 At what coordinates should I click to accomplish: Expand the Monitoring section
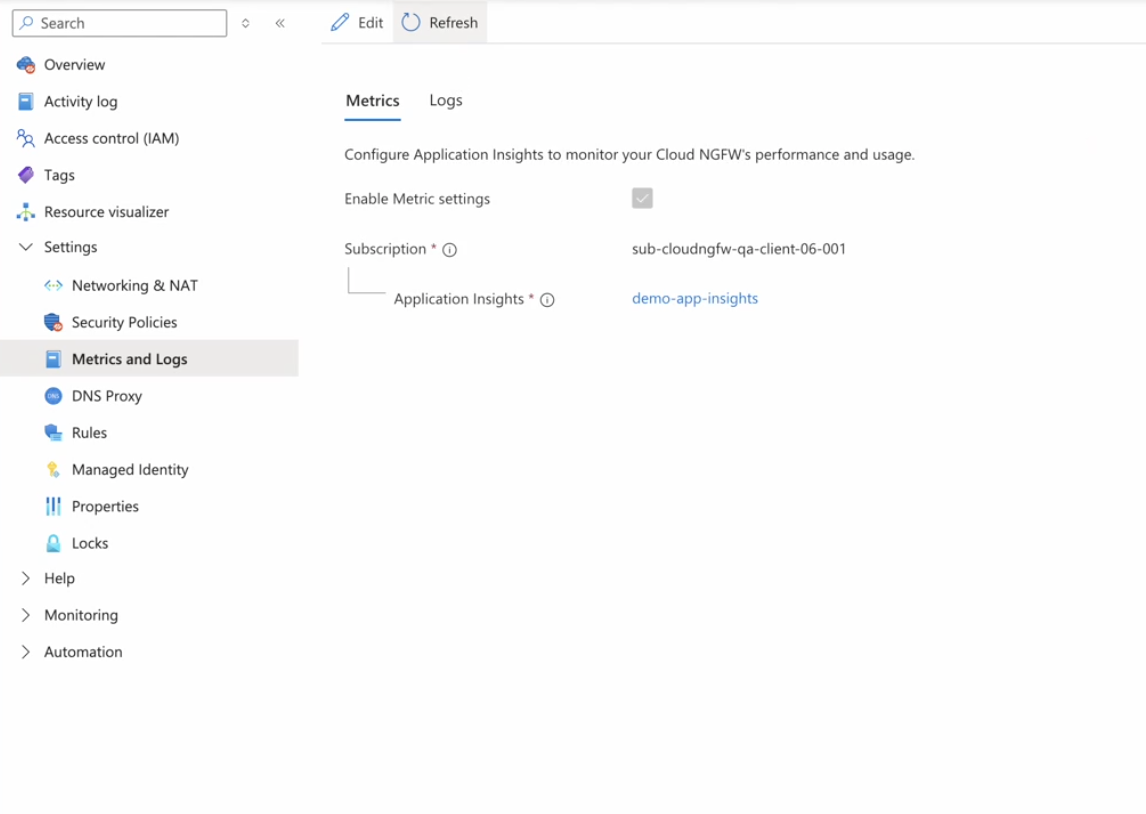[26, 615]
